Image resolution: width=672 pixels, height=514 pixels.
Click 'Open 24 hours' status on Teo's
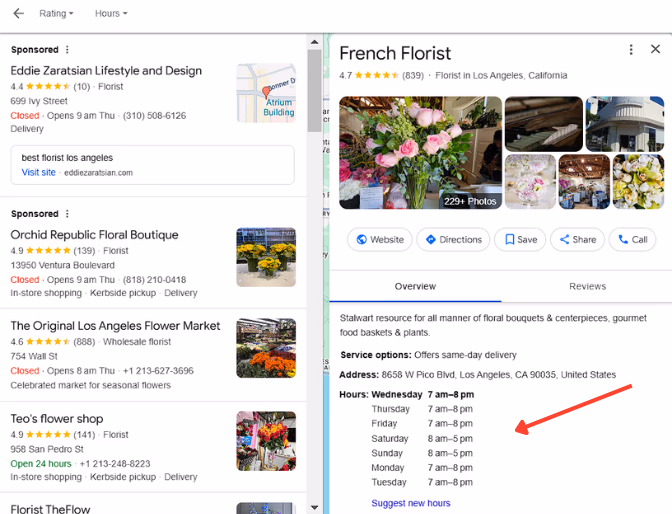(x=41, y=464)
